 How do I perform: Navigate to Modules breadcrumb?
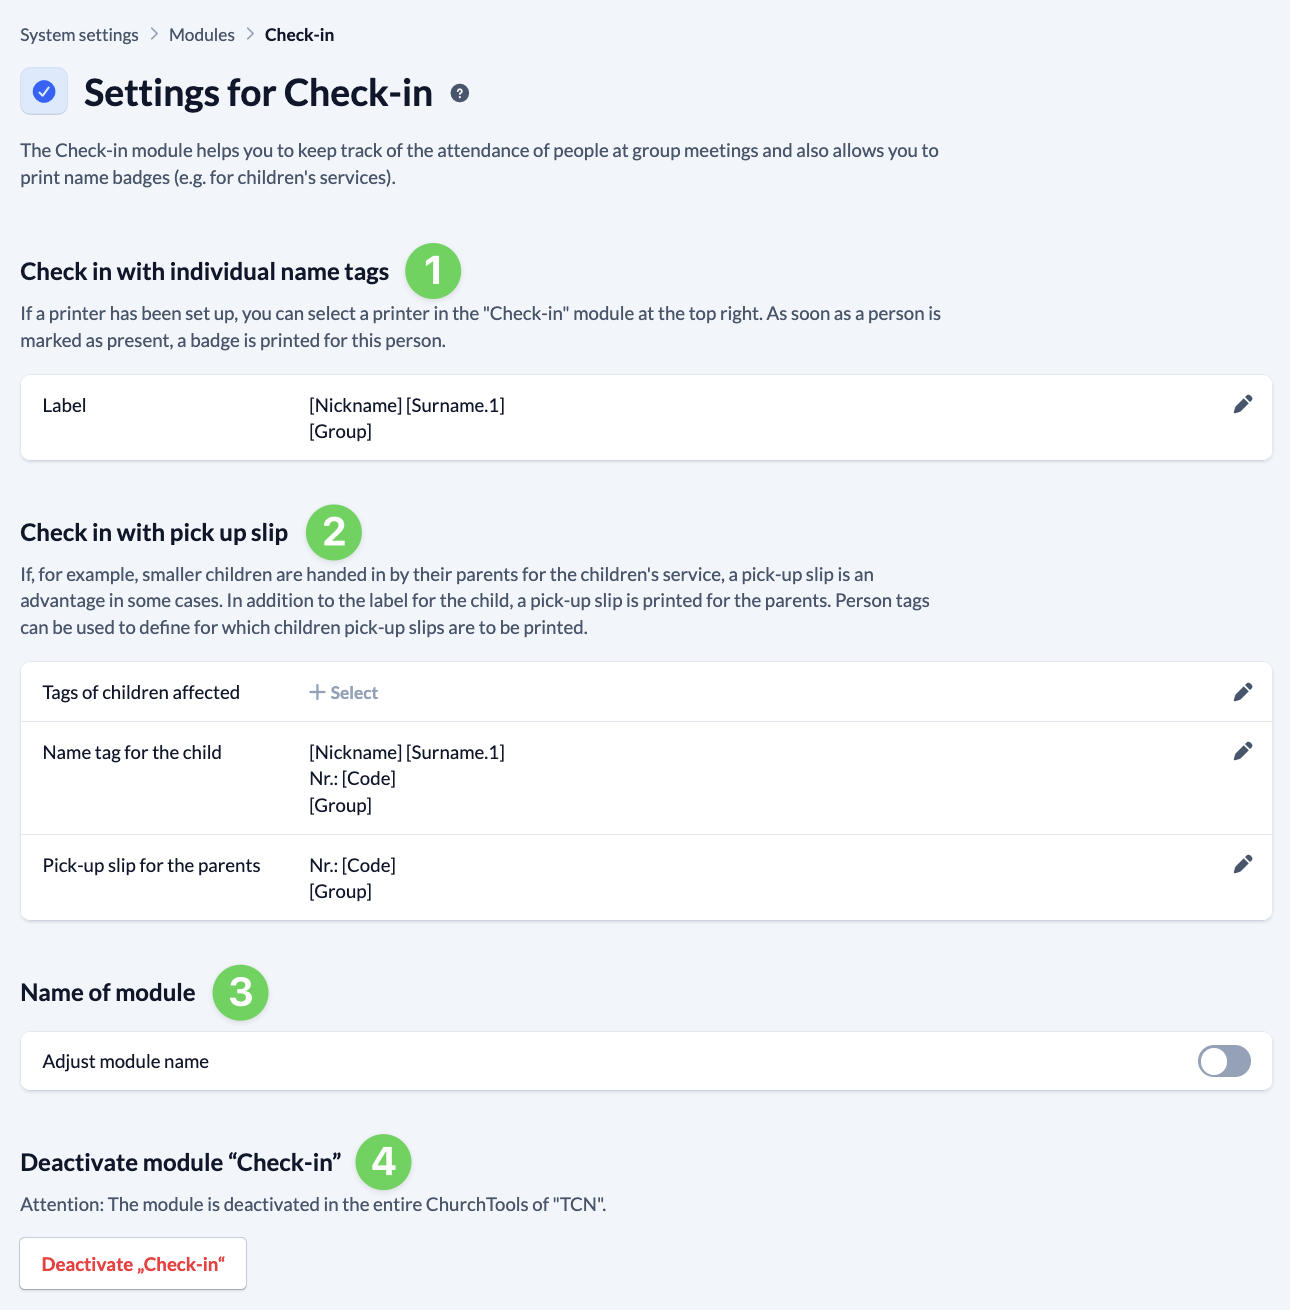(x=202, y=35)
